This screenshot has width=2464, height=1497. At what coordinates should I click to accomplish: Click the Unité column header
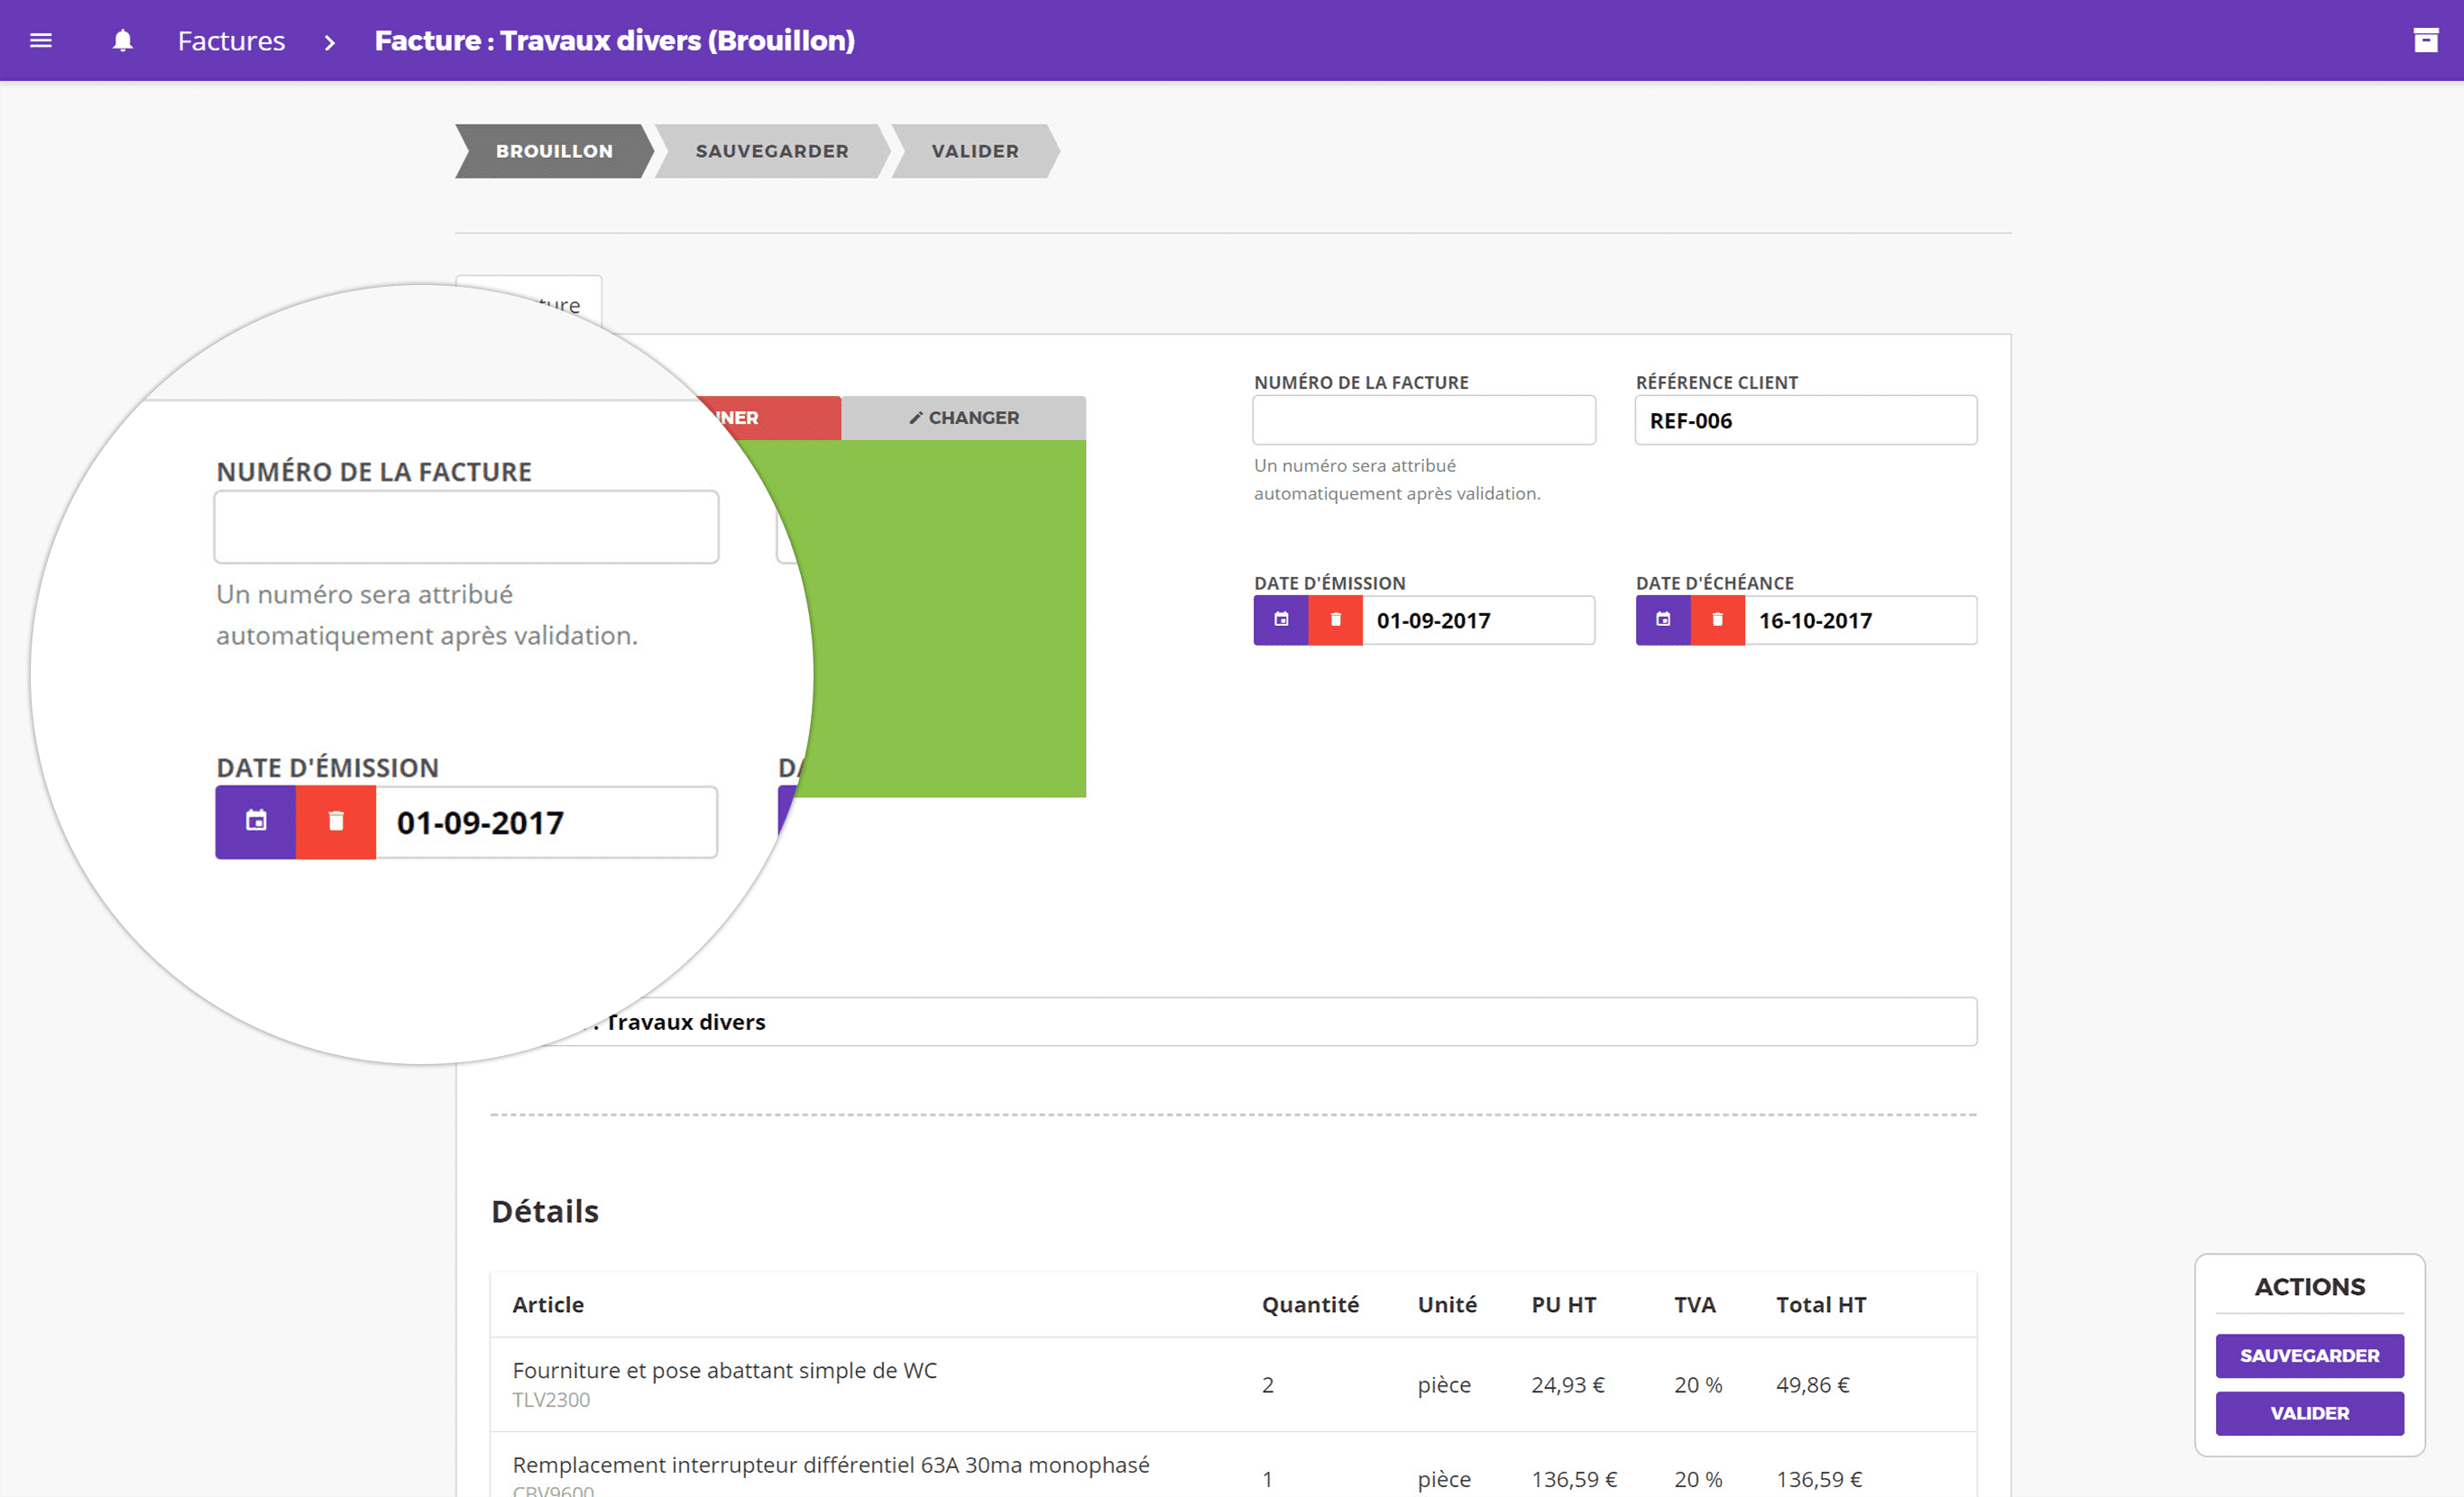1447,1304
